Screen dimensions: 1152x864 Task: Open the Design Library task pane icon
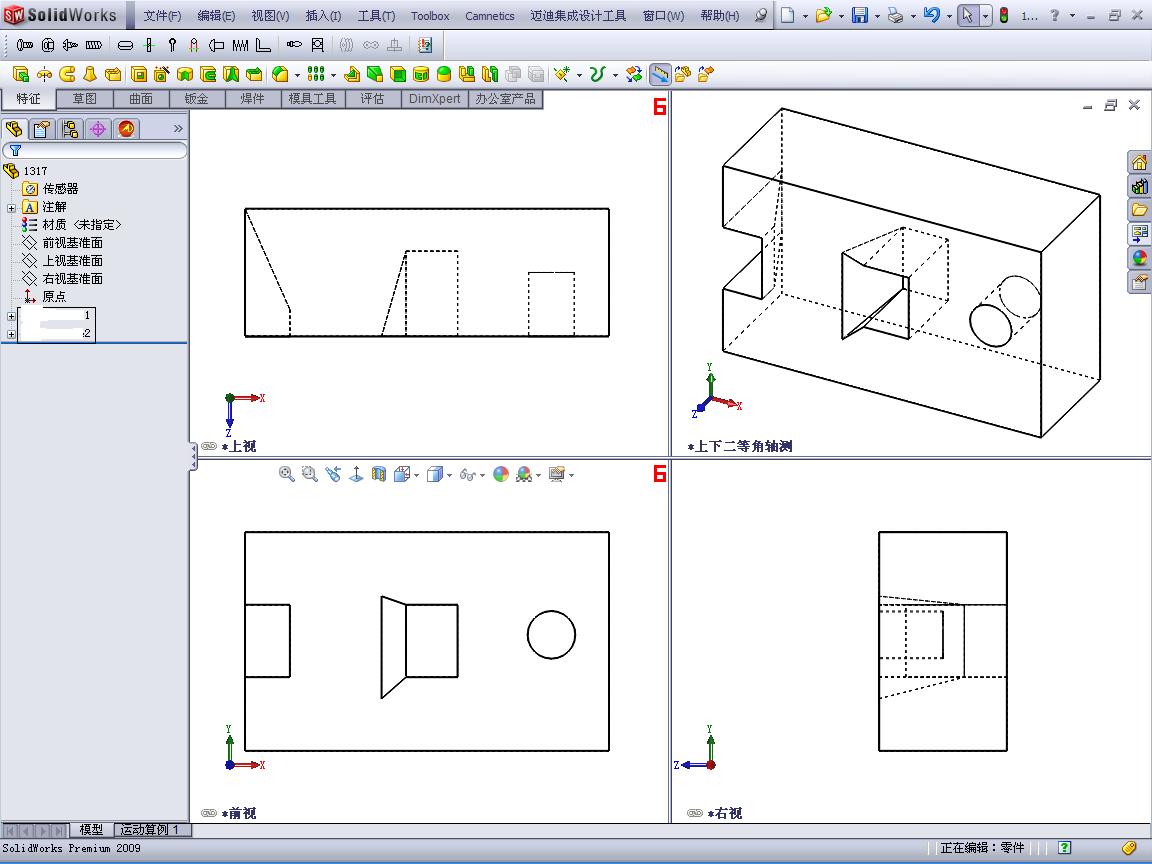click(x=1140, y=186)
